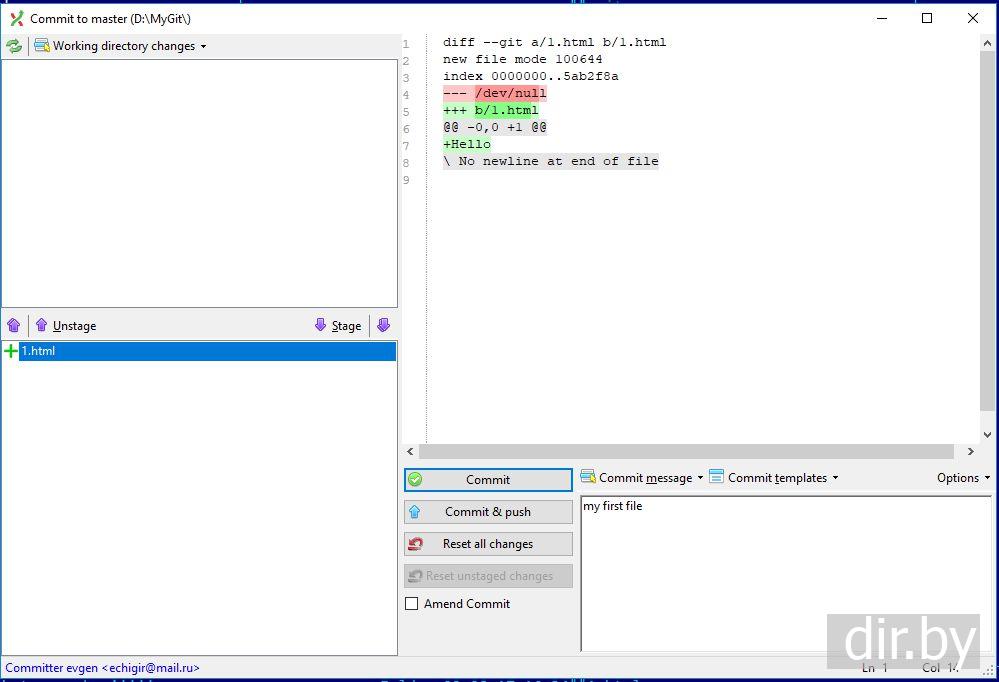Screen dimensions: 999x682
Task: Click the horizontal scrollbar right arrow
Action: click(x=970, y=451)
